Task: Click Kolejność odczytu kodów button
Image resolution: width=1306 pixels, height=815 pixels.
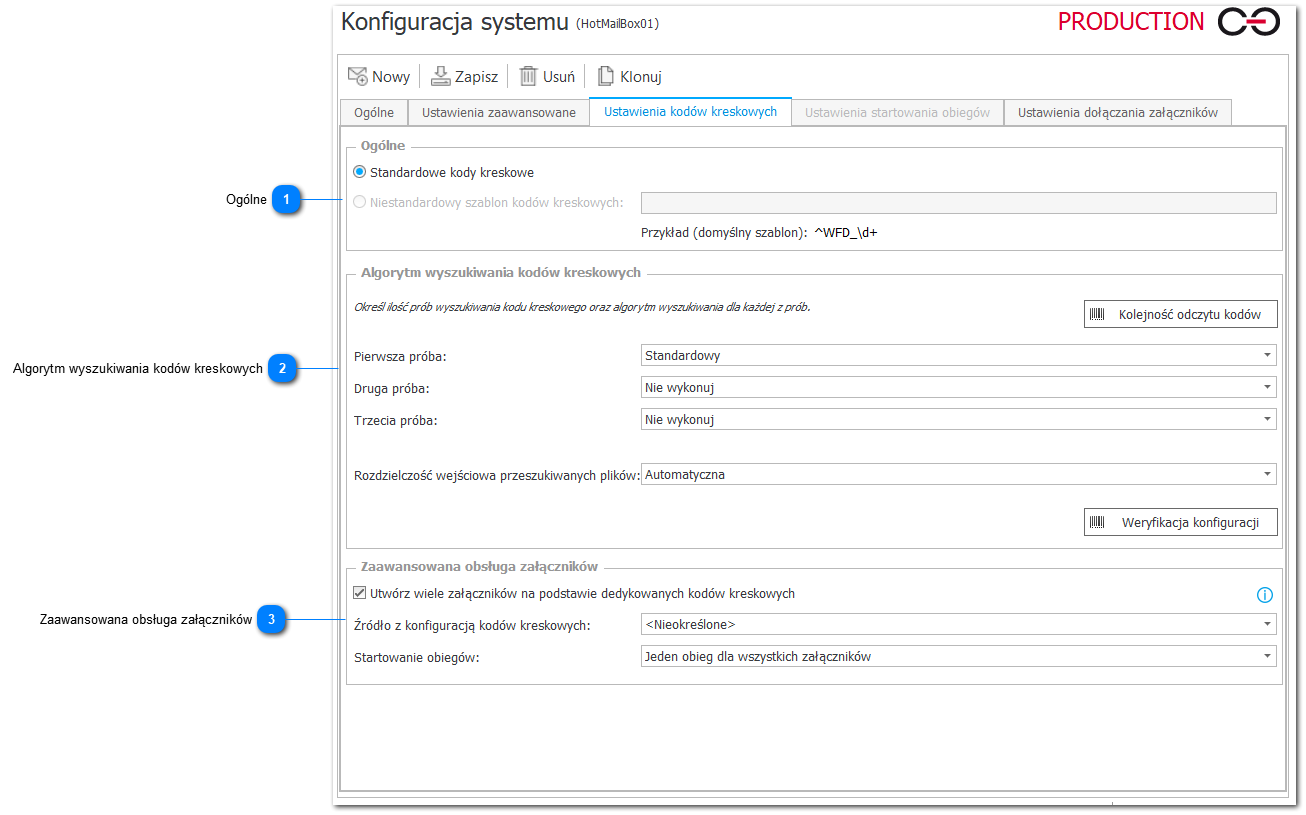Action: (1180, 314)
